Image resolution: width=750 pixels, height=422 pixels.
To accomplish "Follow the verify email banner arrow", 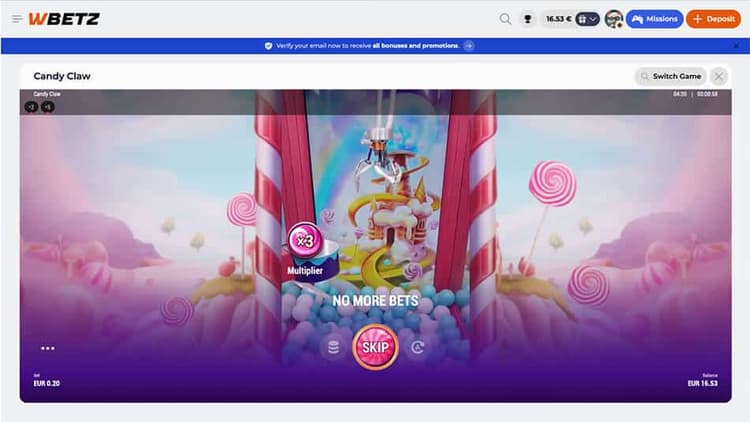I will tap(469, 46).
